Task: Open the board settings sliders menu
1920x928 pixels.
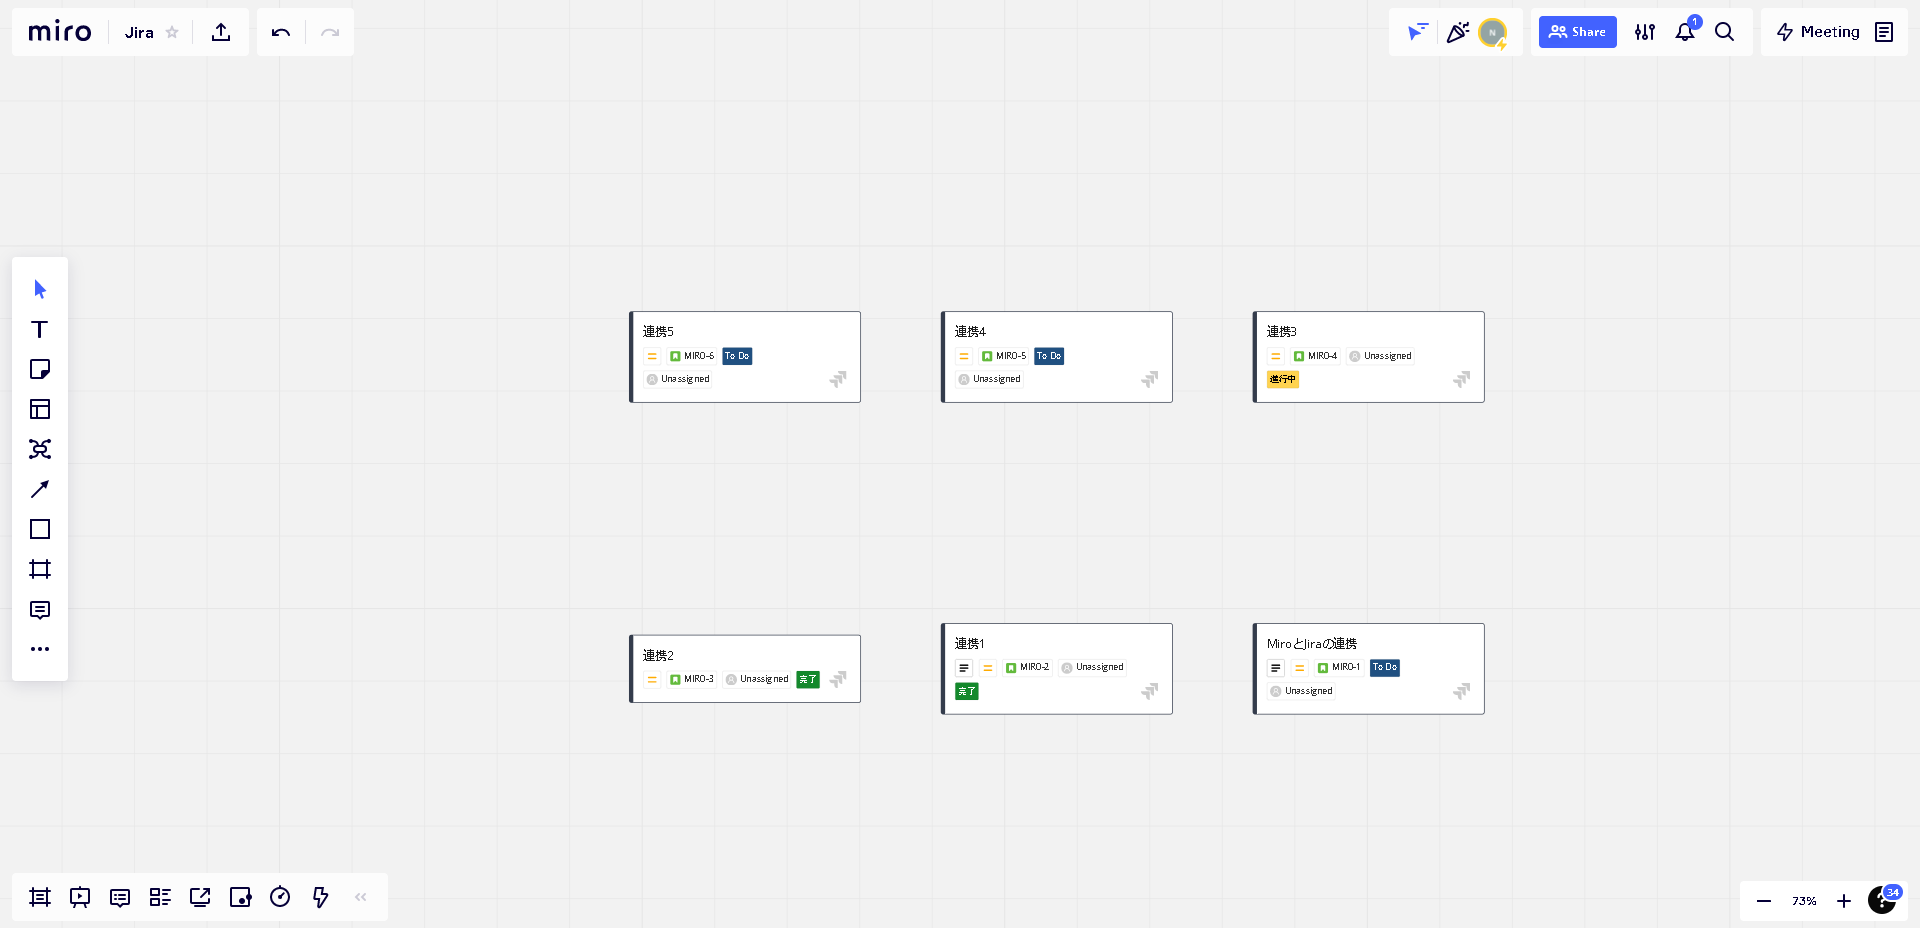Action: pyautogui.click(x=1645, y=32)
